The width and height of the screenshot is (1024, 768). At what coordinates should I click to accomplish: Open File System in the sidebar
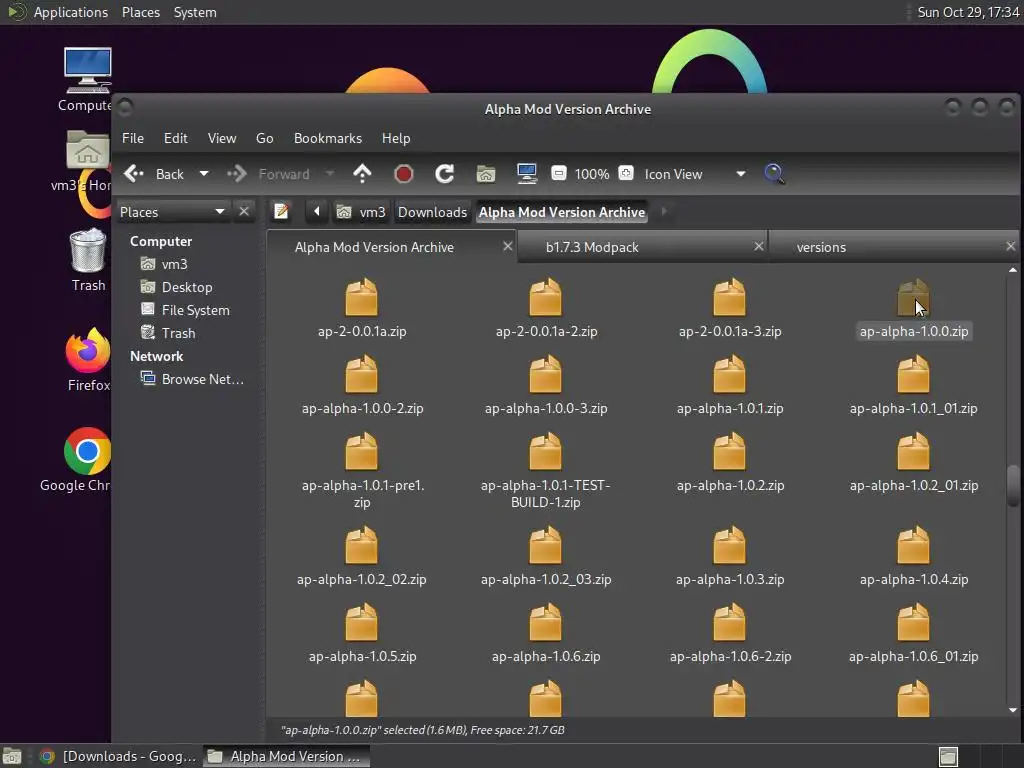click(x=195, y=310)
